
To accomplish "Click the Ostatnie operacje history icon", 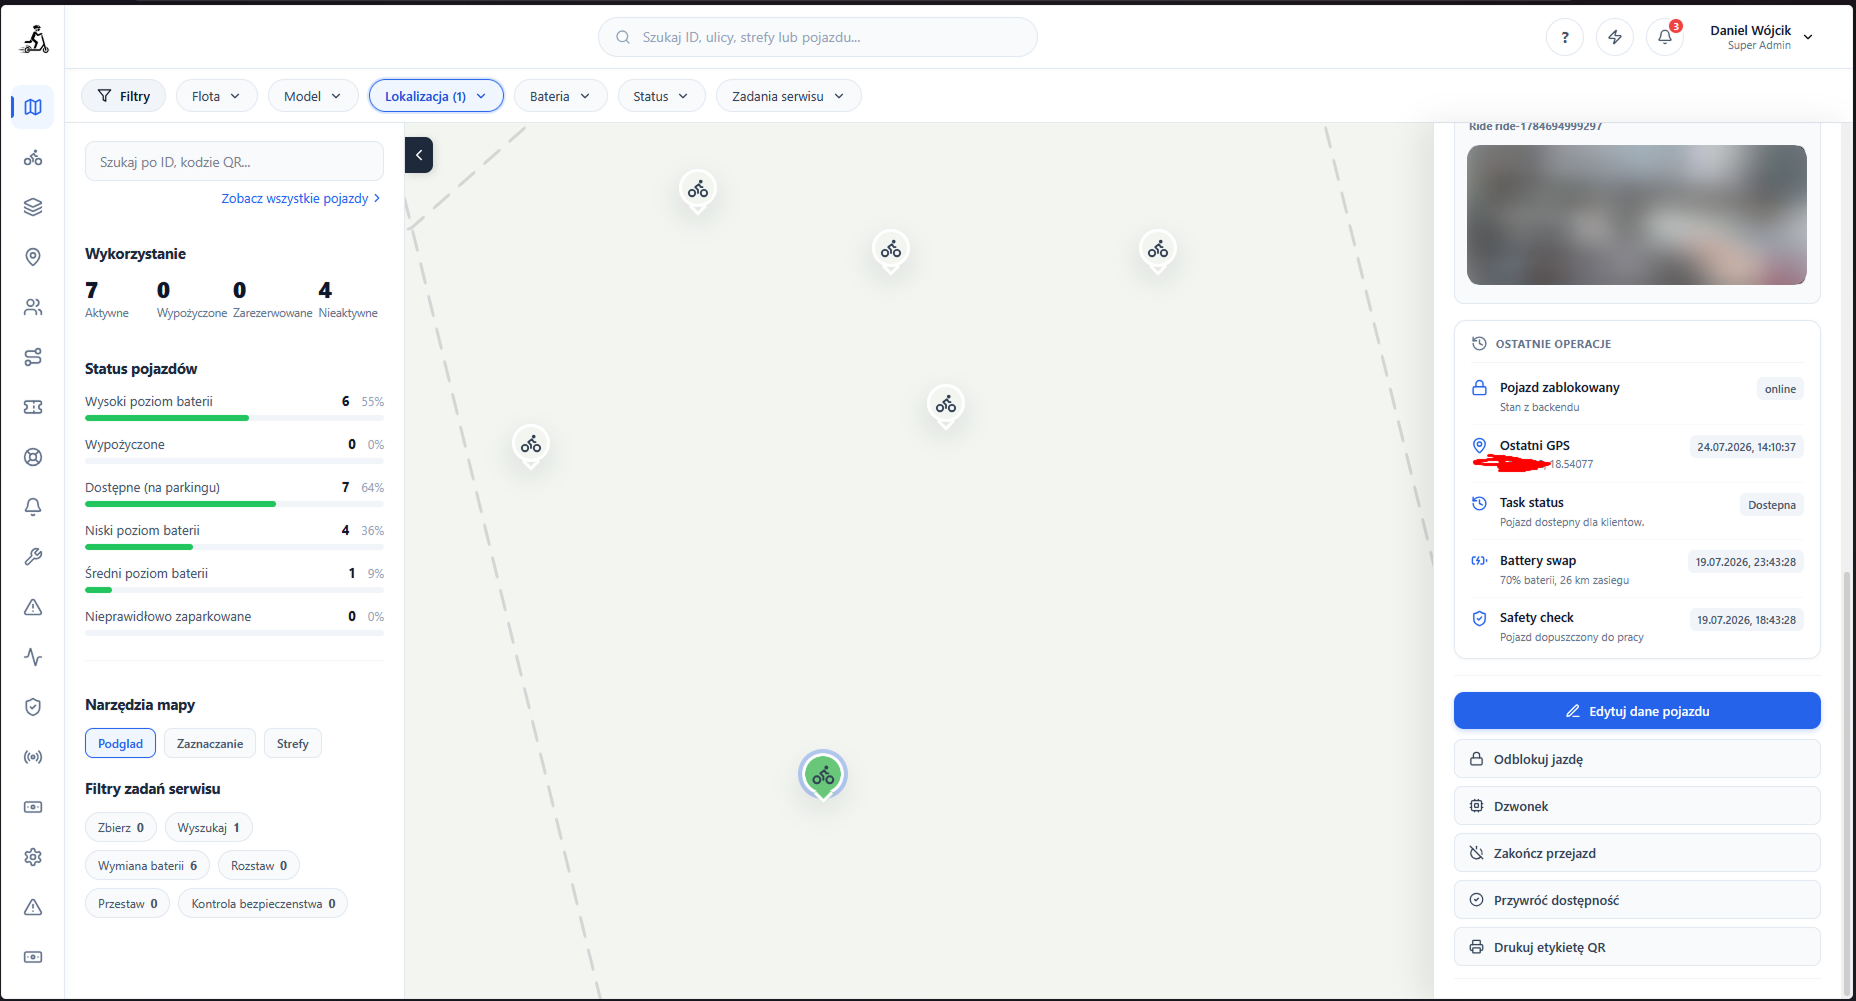I will point(1479,344).
